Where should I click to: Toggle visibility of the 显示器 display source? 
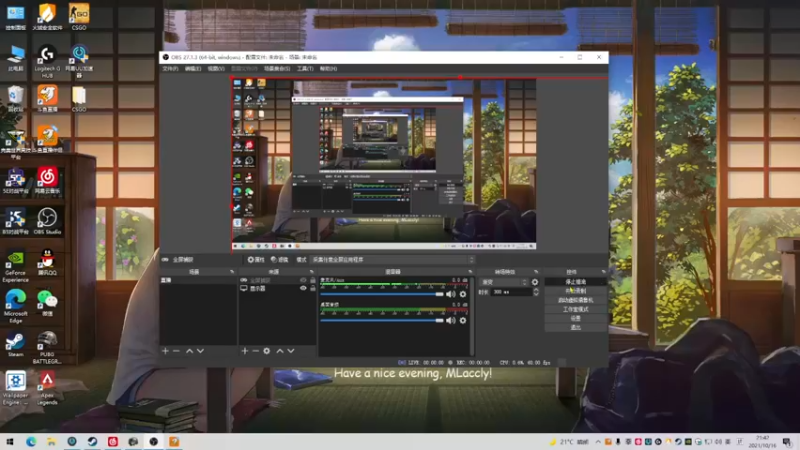pyautogui.click(x=303, y=288)
